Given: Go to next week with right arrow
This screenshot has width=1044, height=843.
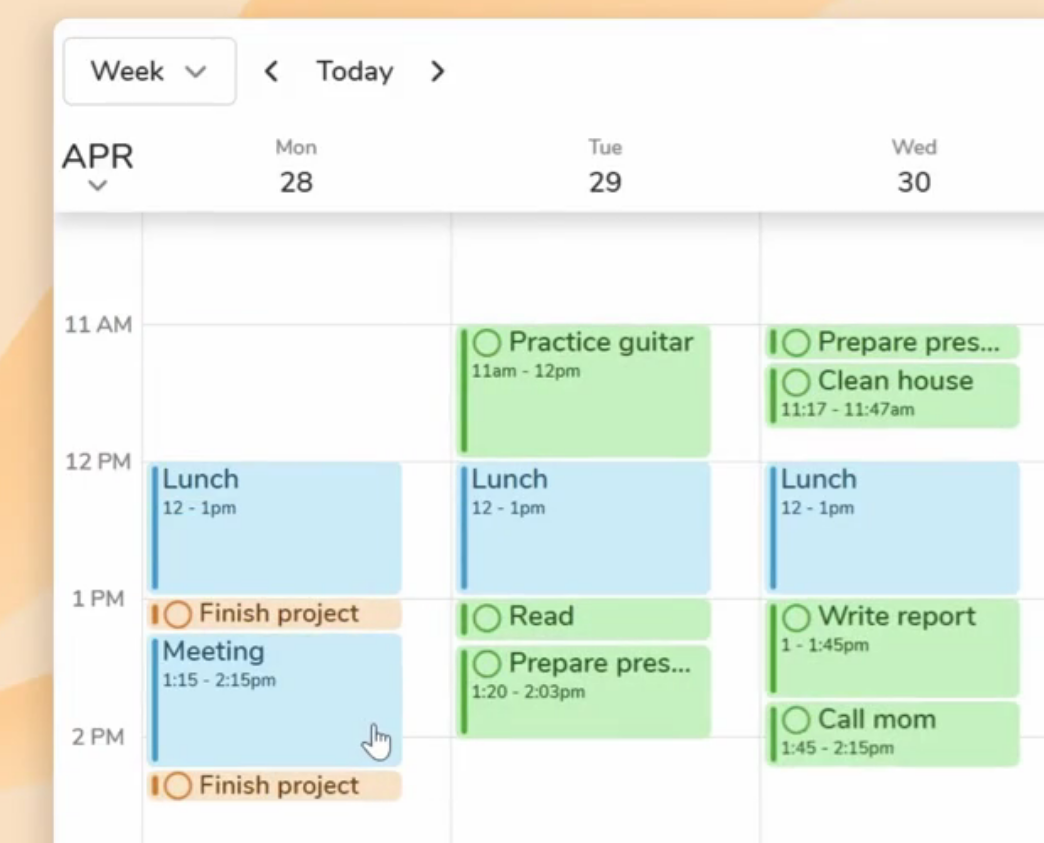Looking at the screenshot, I should coord(437,71).
